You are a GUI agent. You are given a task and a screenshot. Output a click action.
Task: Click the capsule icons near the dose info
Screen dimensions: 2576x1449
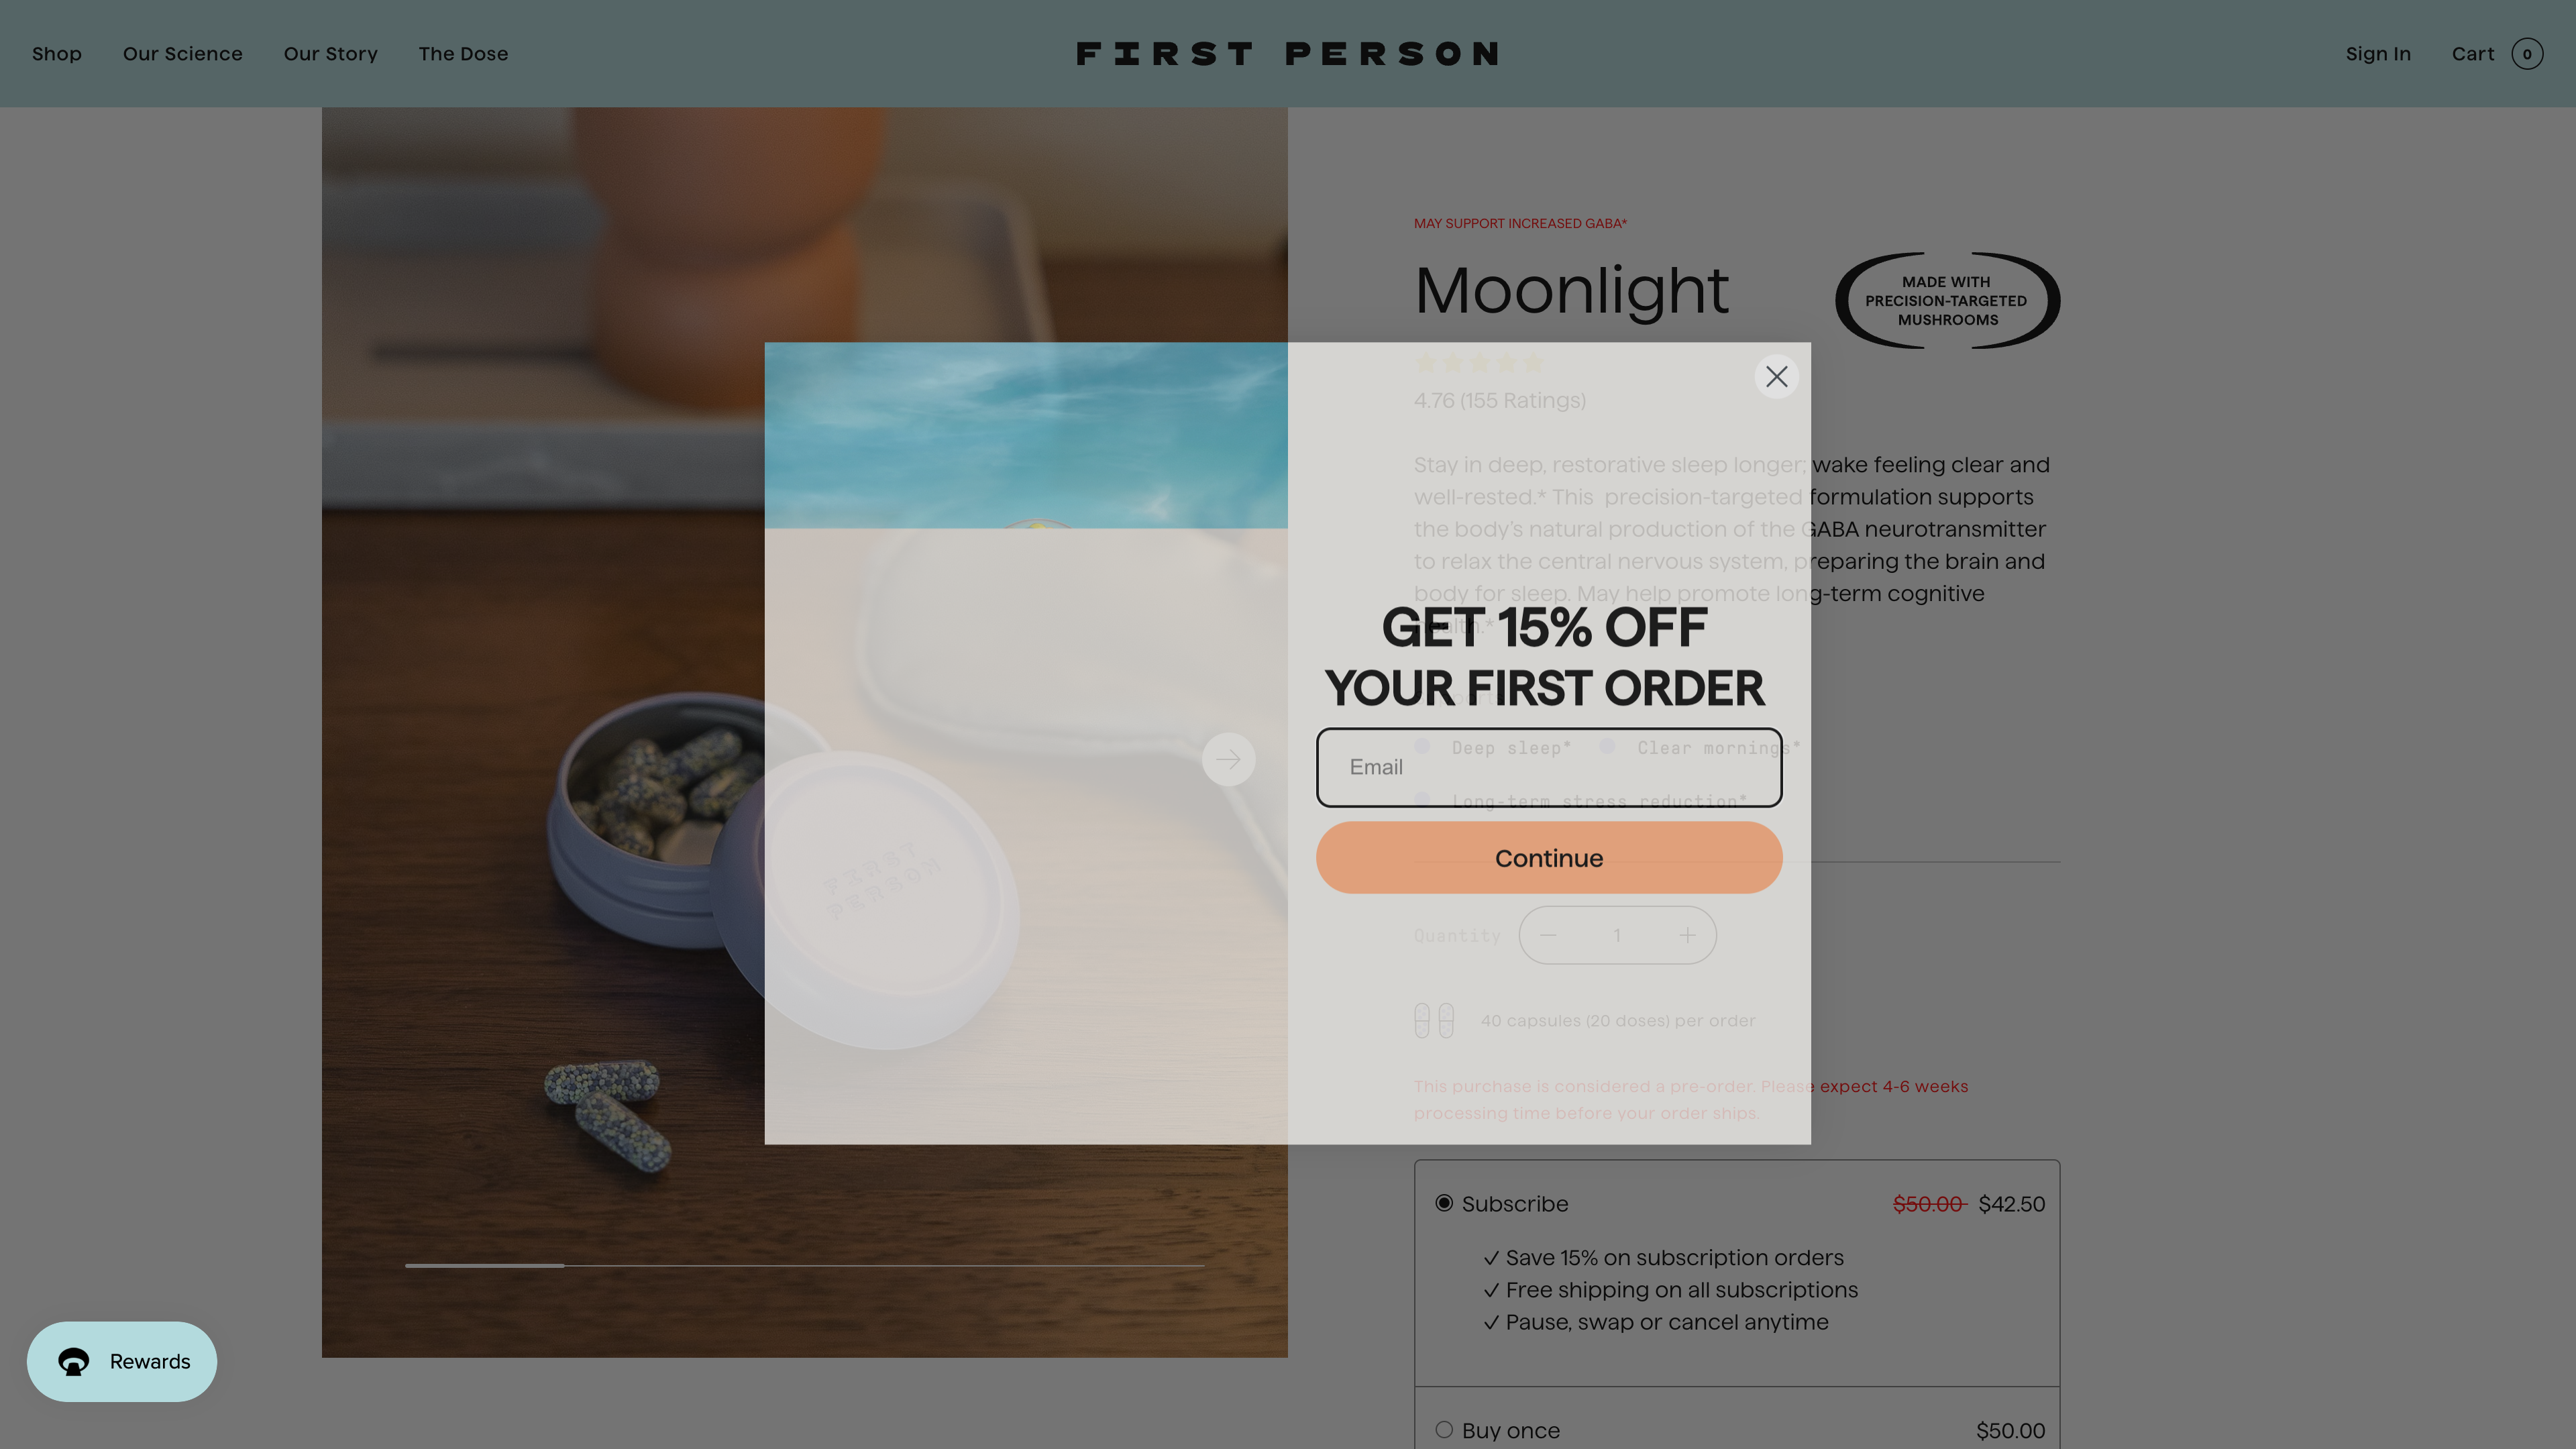[x=1434, y=1020]
